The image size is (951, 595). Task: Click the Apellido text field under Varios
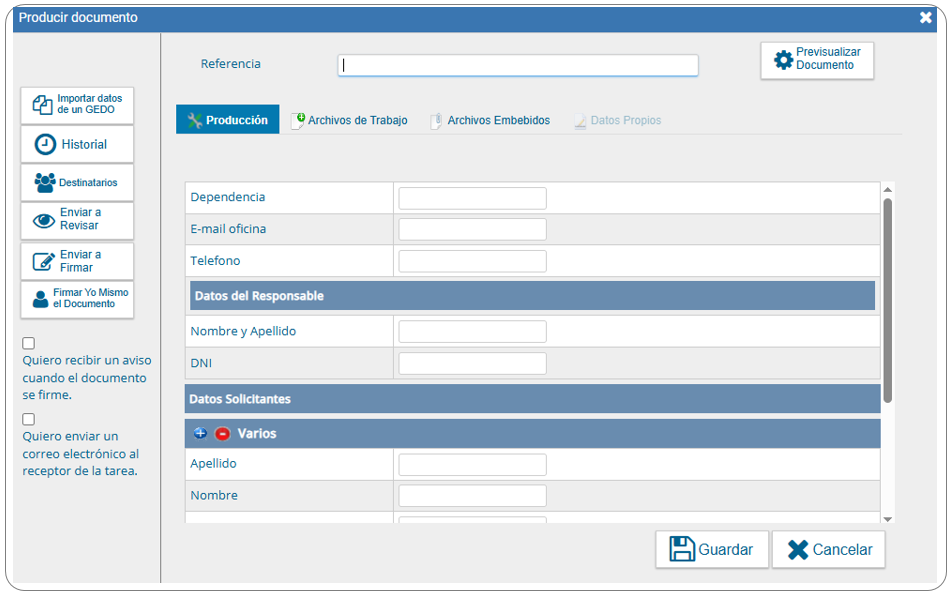472,465
